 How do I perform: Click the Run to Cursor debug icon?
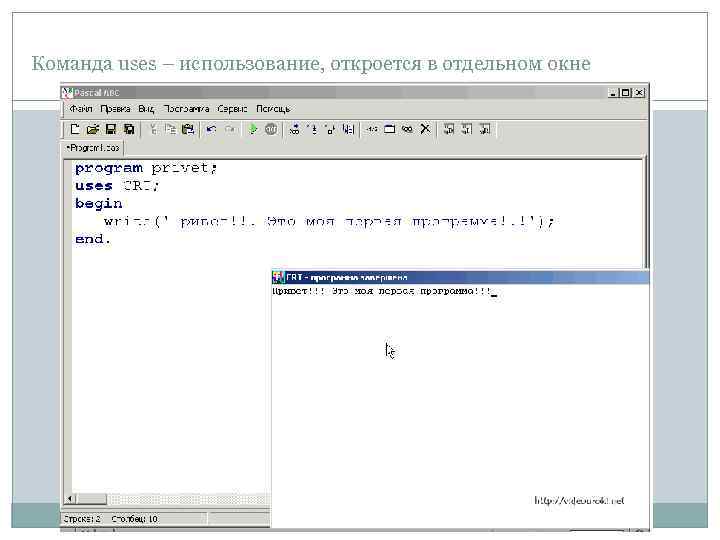[x=330, y=129]
